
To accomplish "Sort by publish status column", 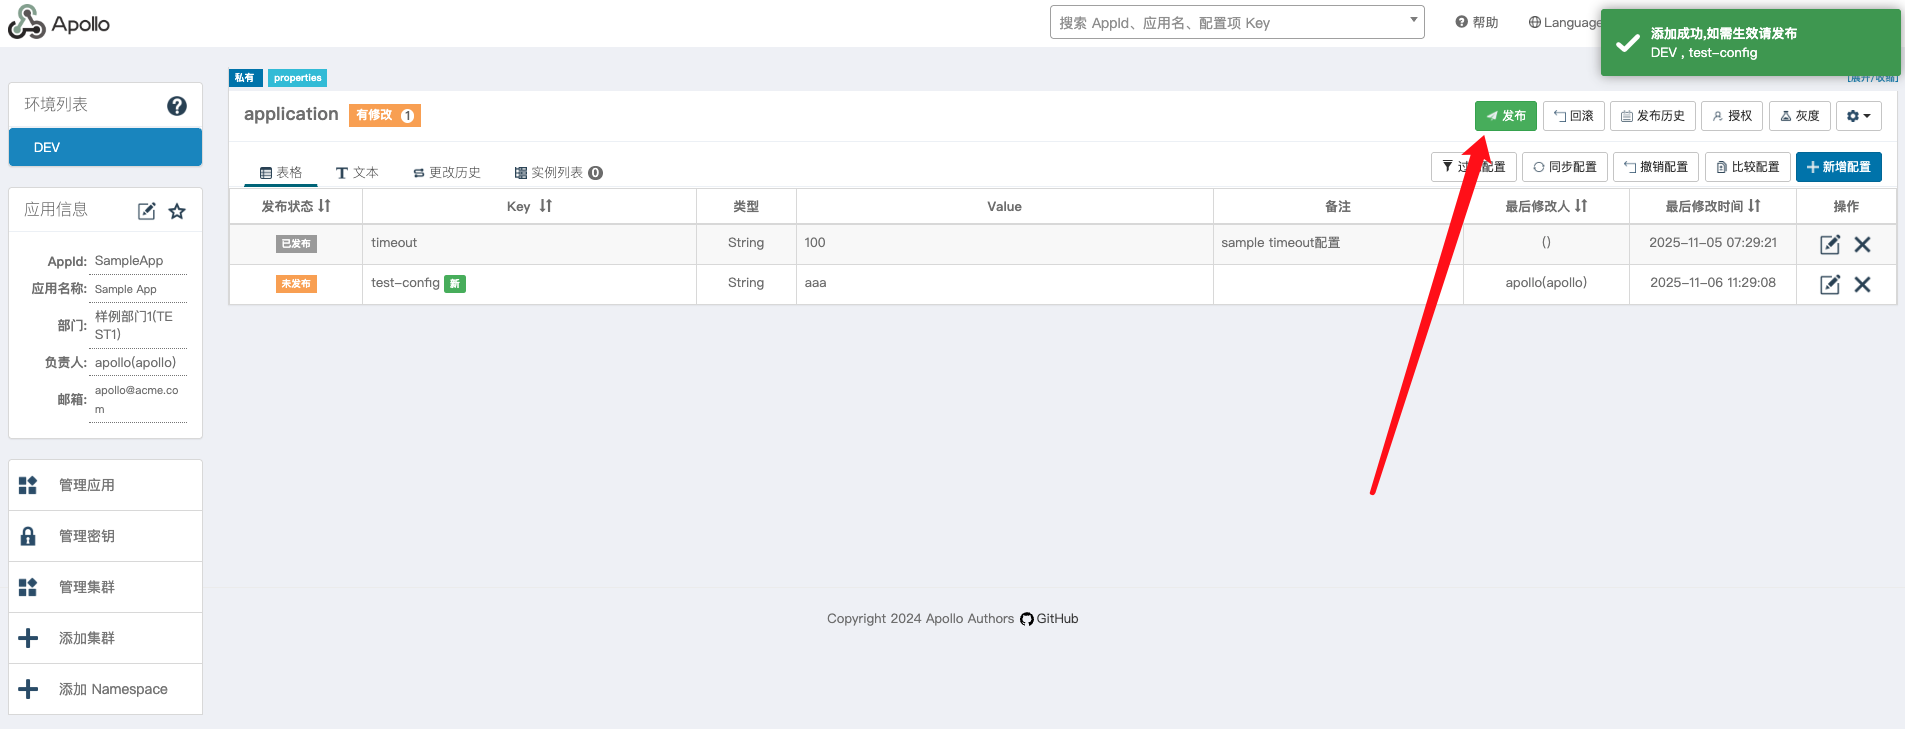I will [x=324, y=206].
